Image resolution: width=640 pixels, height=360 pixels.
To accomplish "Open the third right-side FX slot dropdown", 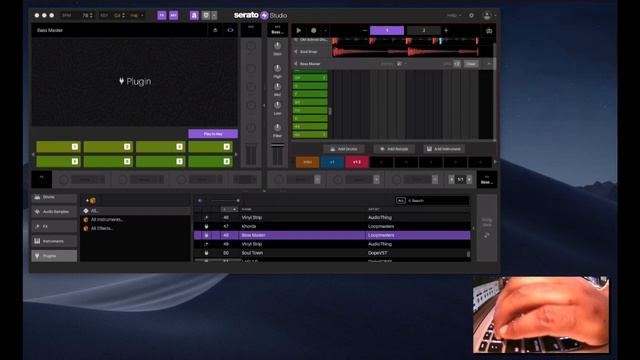I will [435, 180].
